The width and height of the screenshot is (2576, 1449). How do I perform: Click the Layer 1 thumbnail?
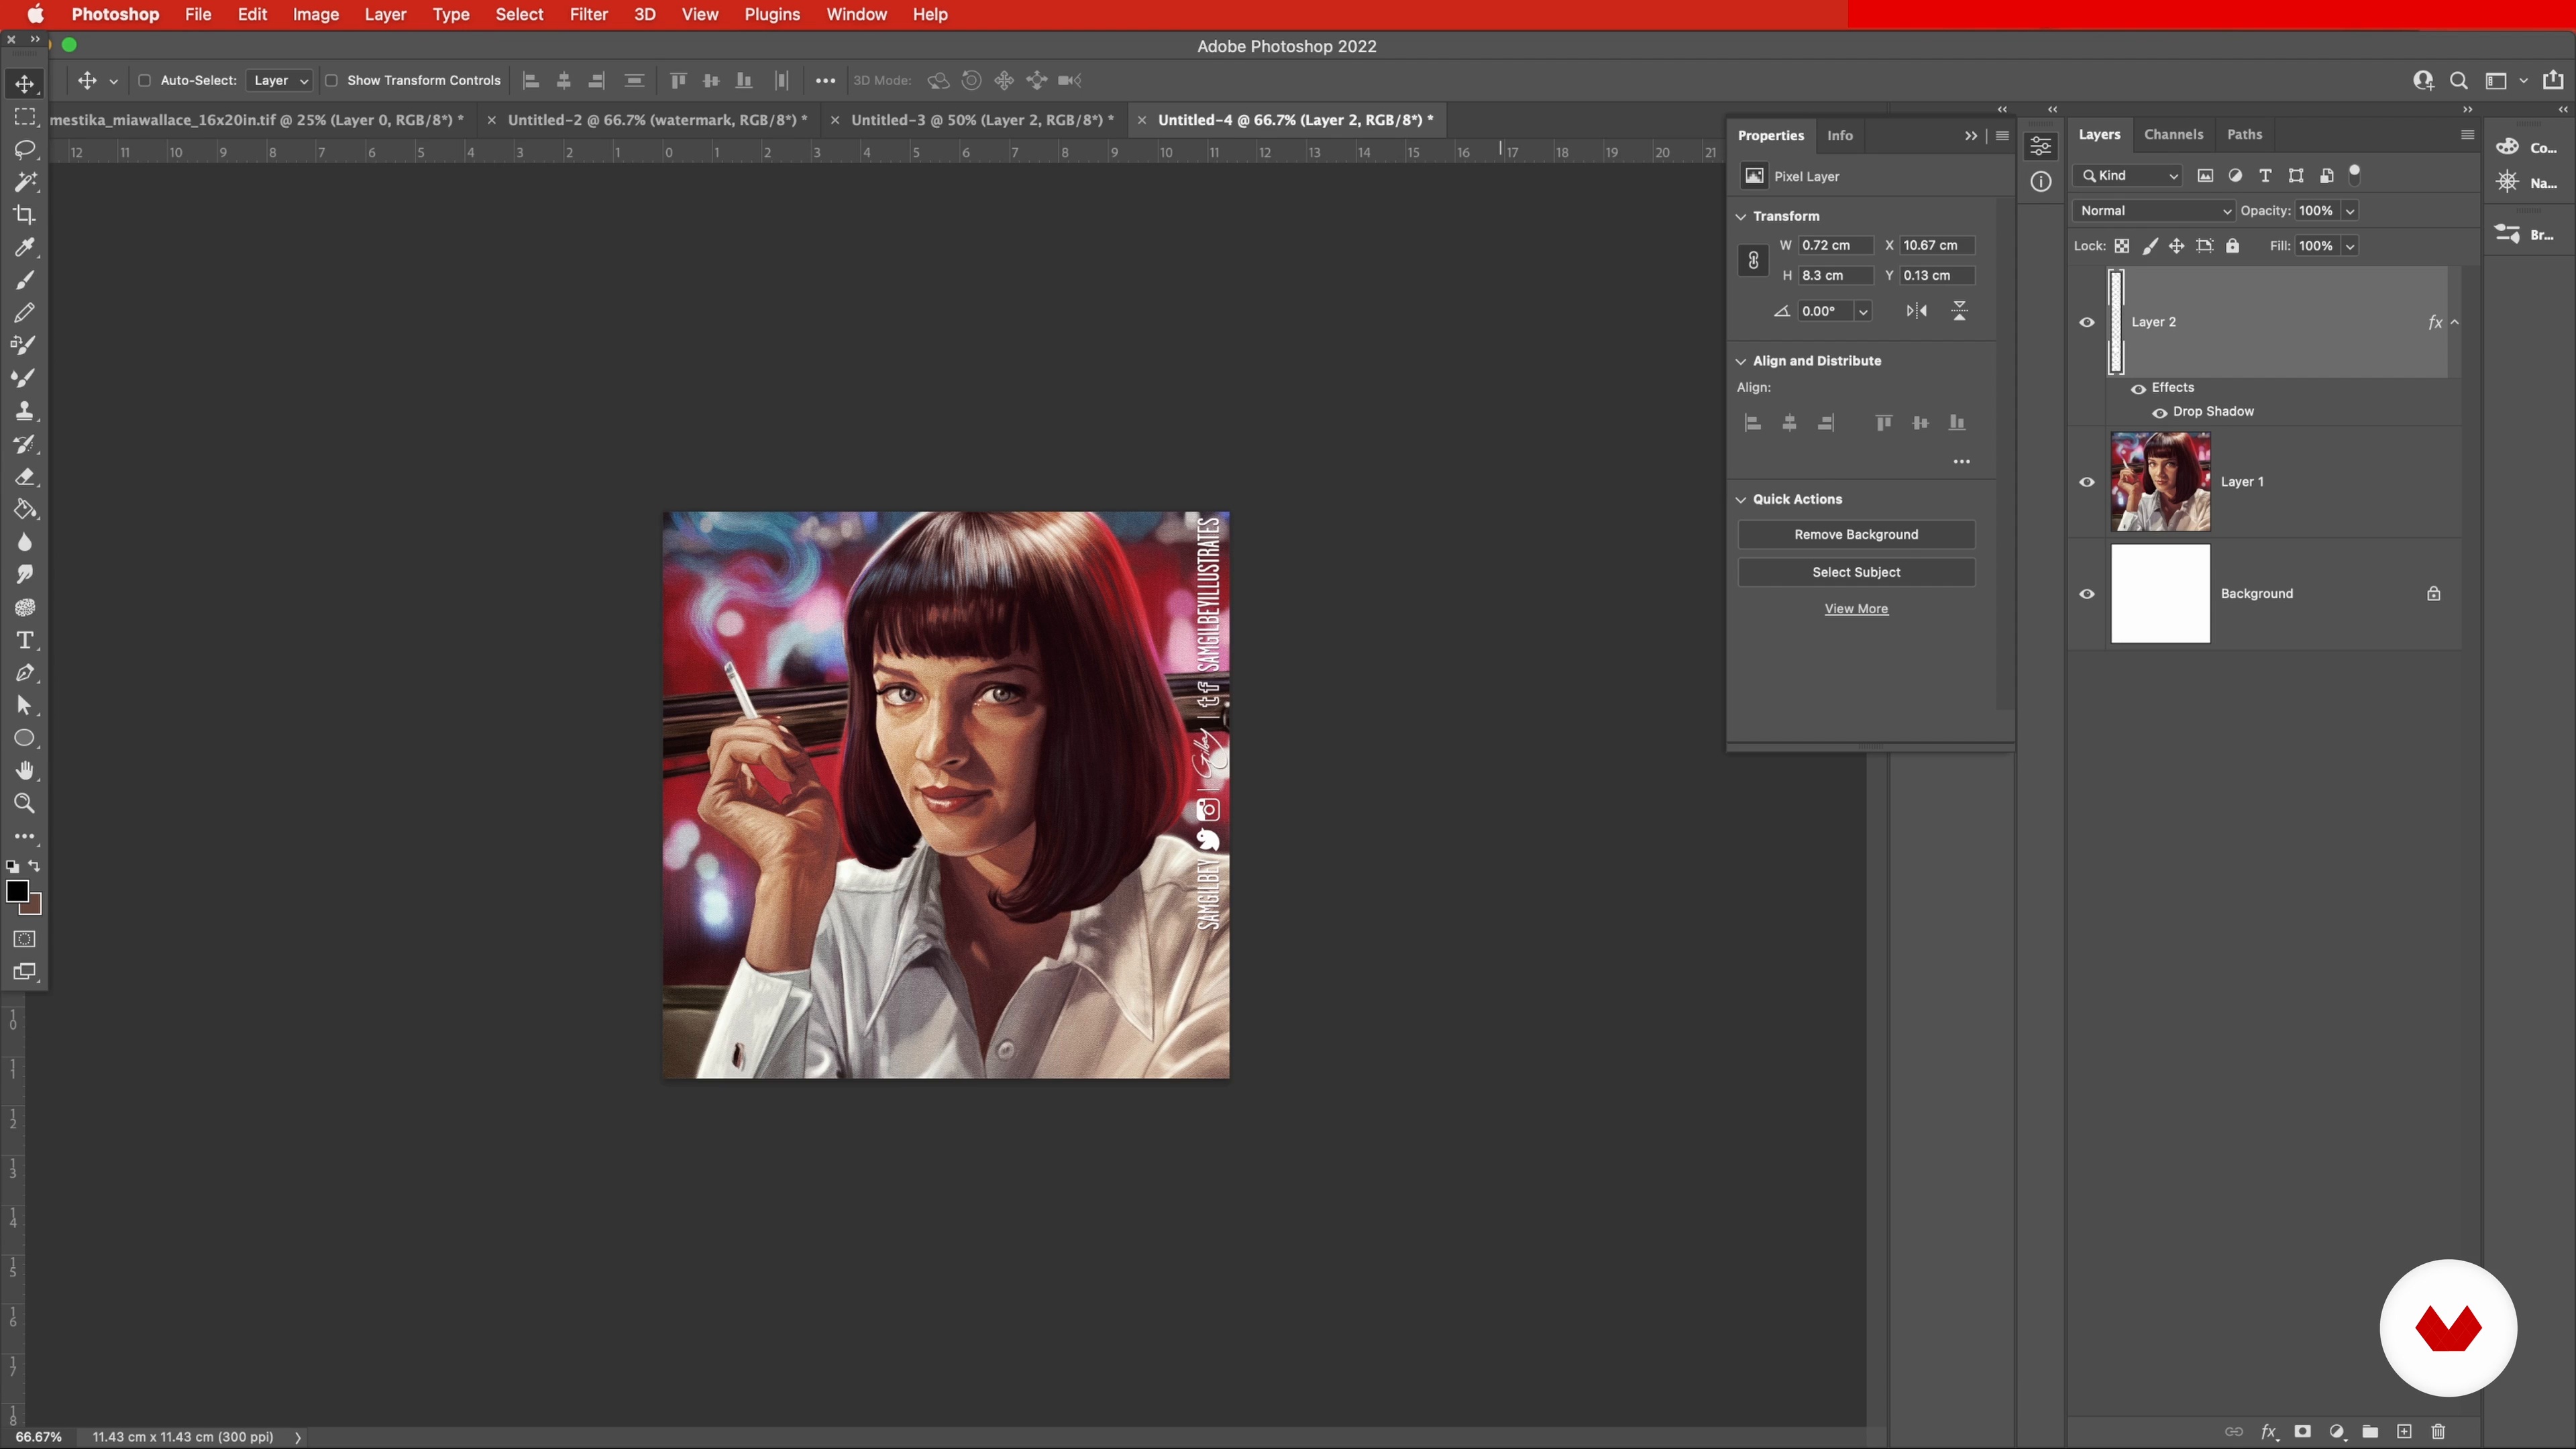click(2160, 482)
